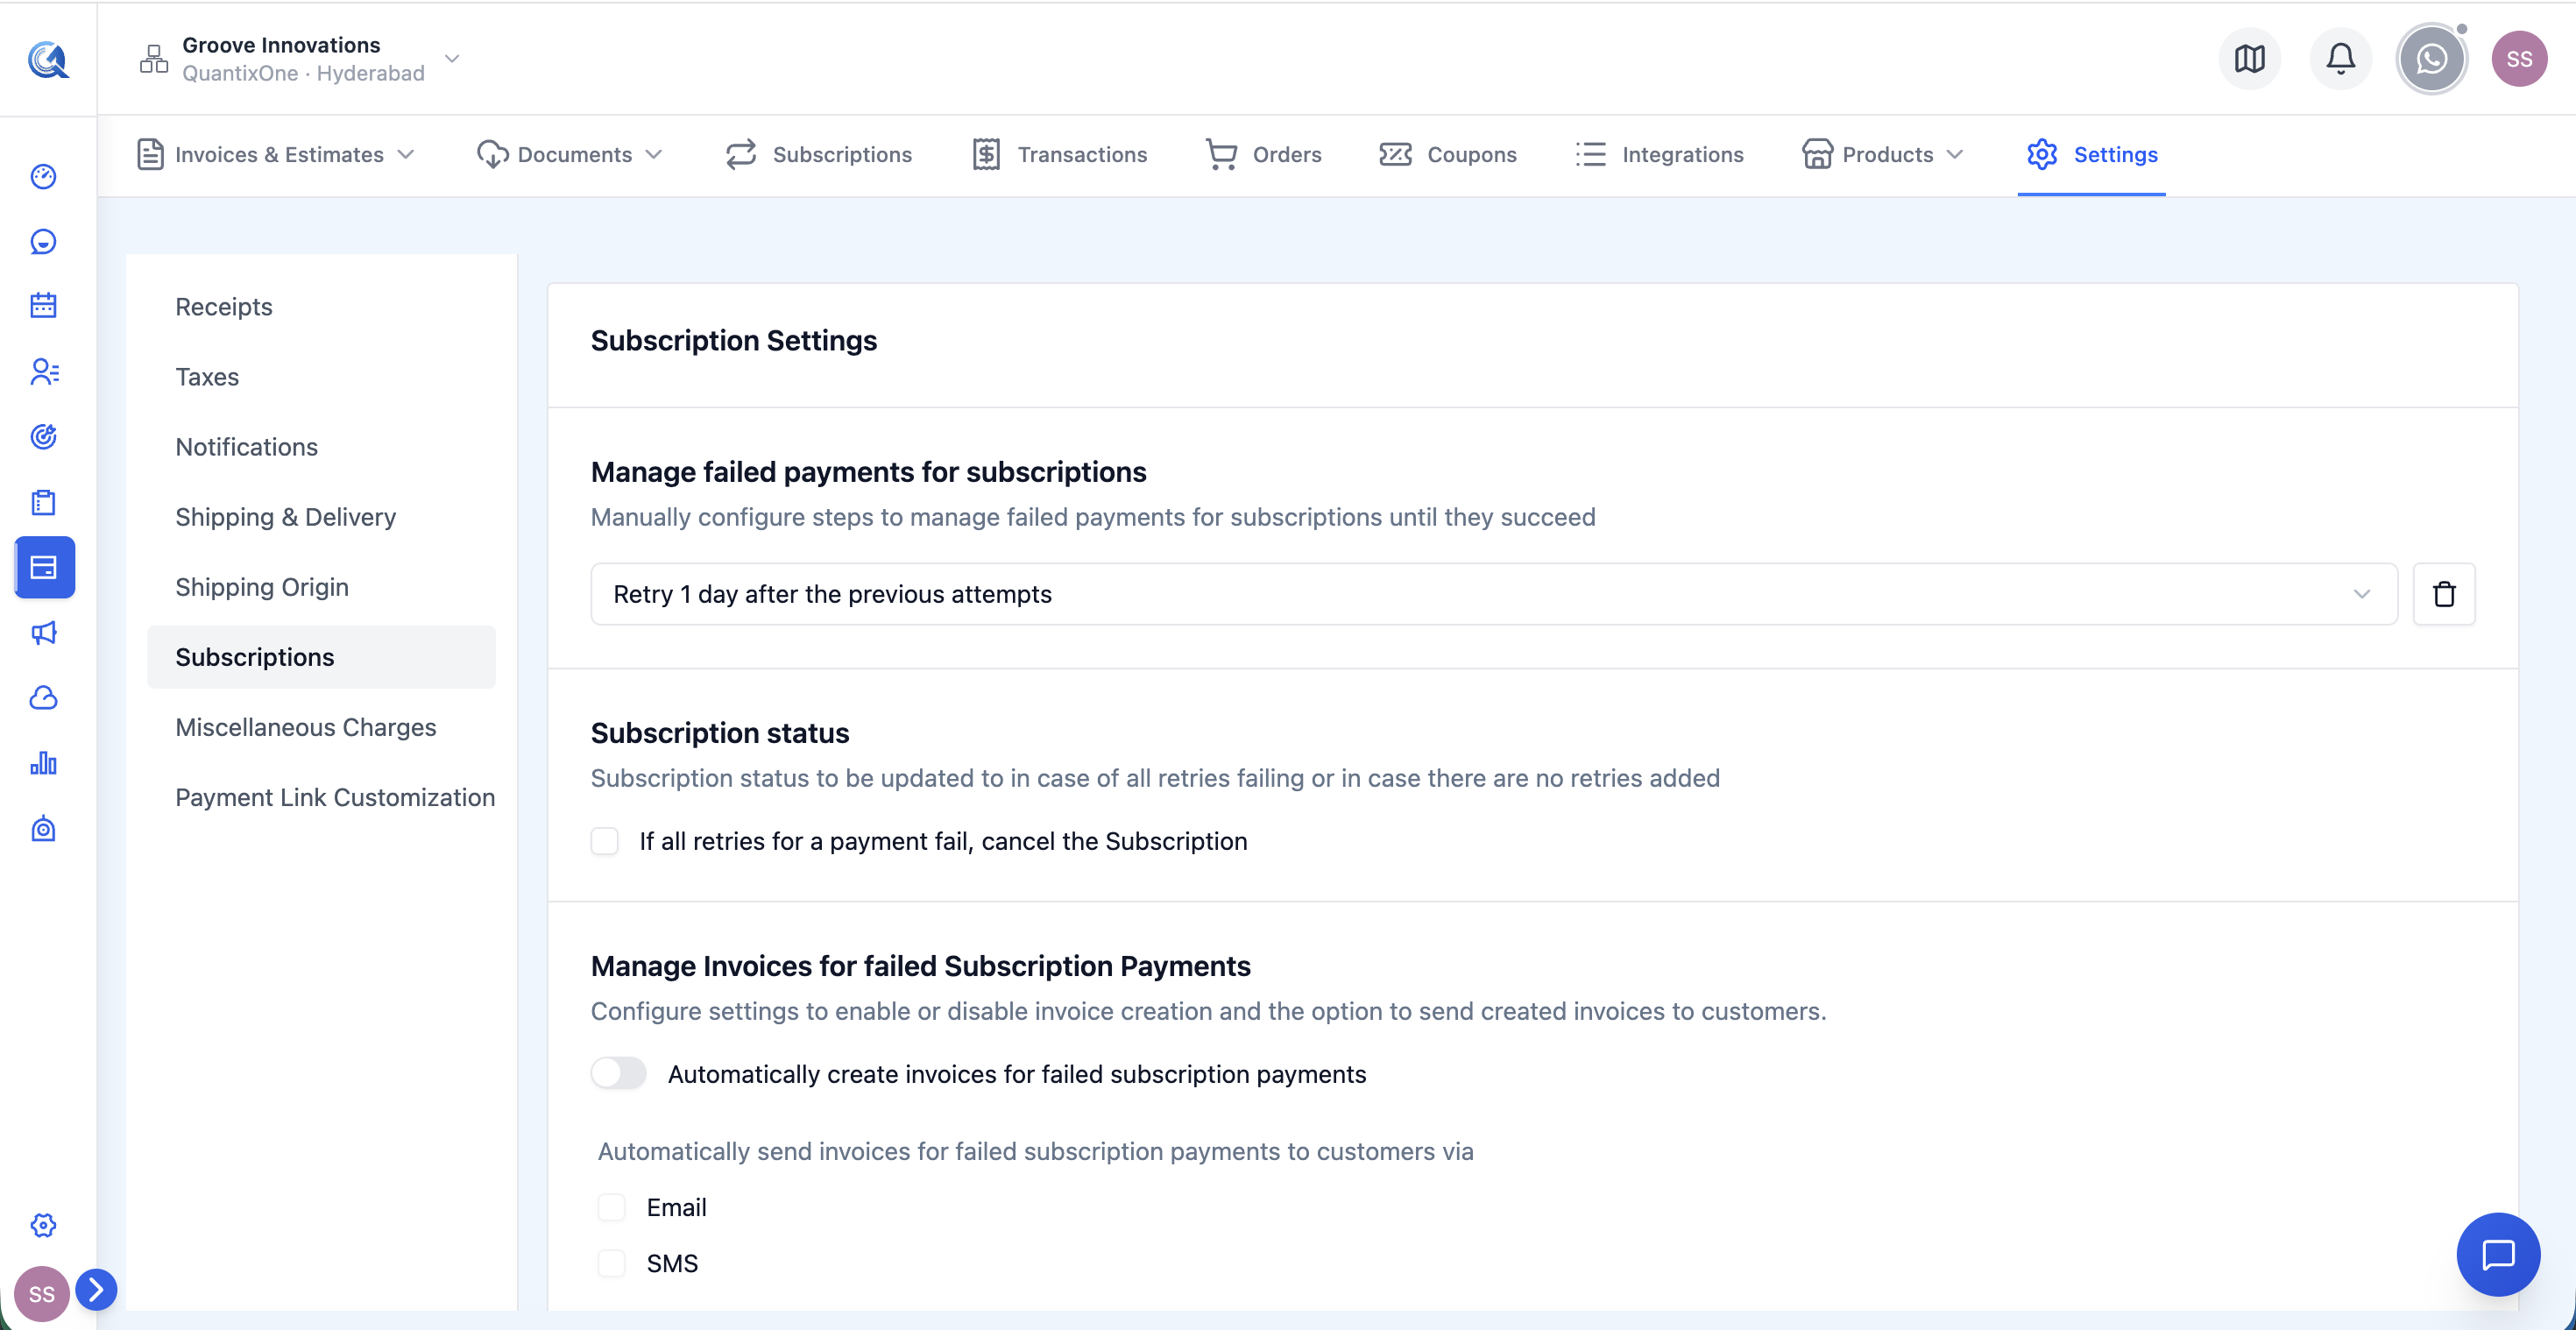Open the retry interval dropdown

pos(1494,594)
